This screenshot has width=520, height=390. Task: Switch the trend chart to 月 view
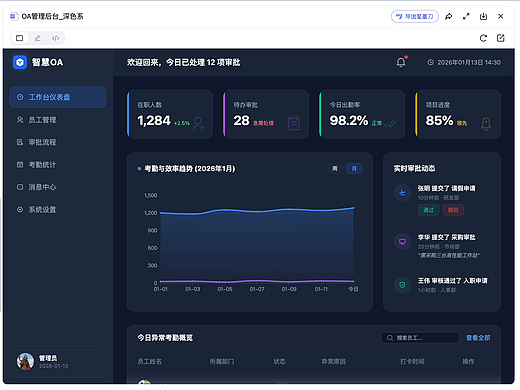(x=354, y=169)
